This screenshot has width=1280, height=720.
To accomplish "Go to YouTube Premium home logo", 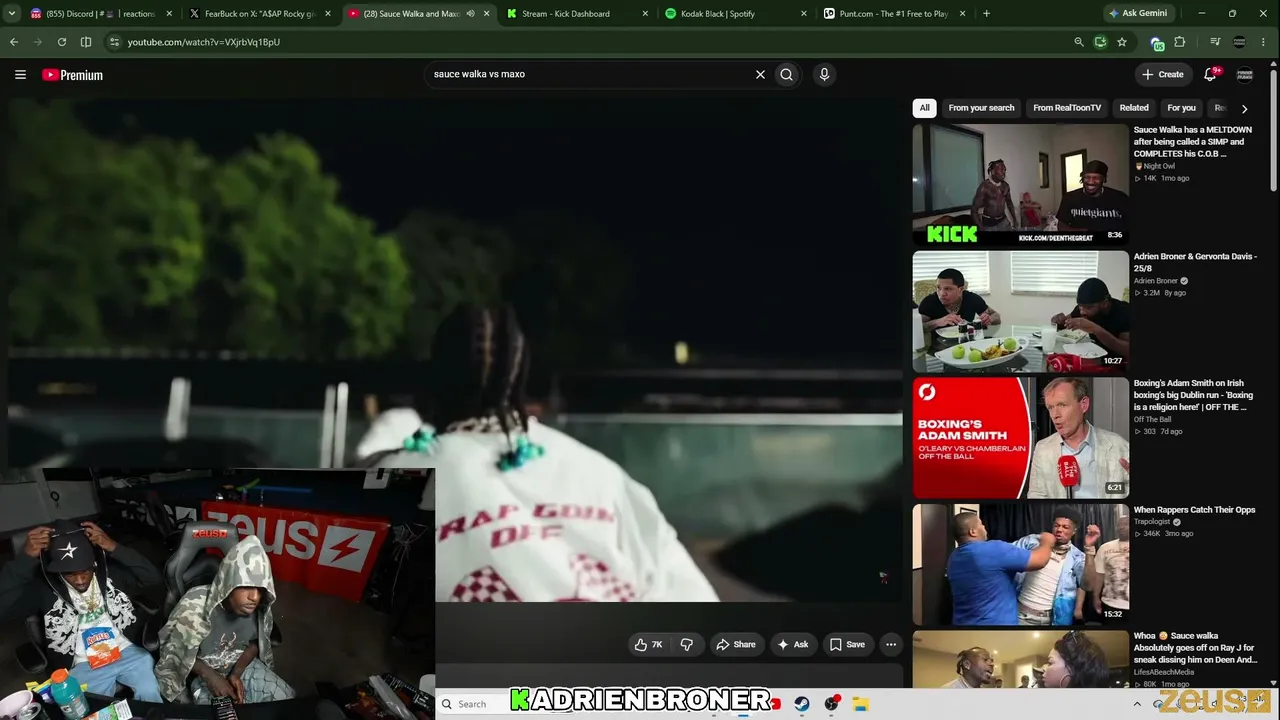I will click(x=72, y=75).
